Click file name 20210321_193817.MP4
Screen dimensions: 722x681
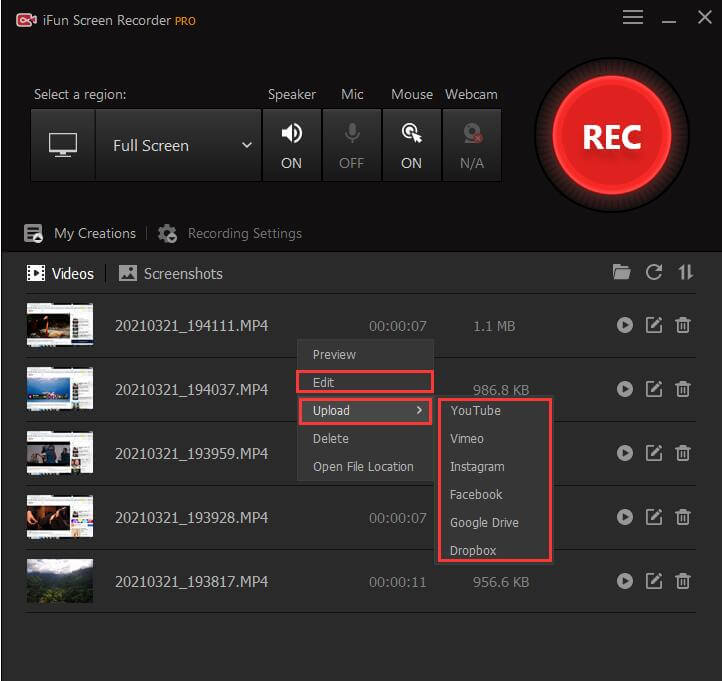tap(192, 582)
